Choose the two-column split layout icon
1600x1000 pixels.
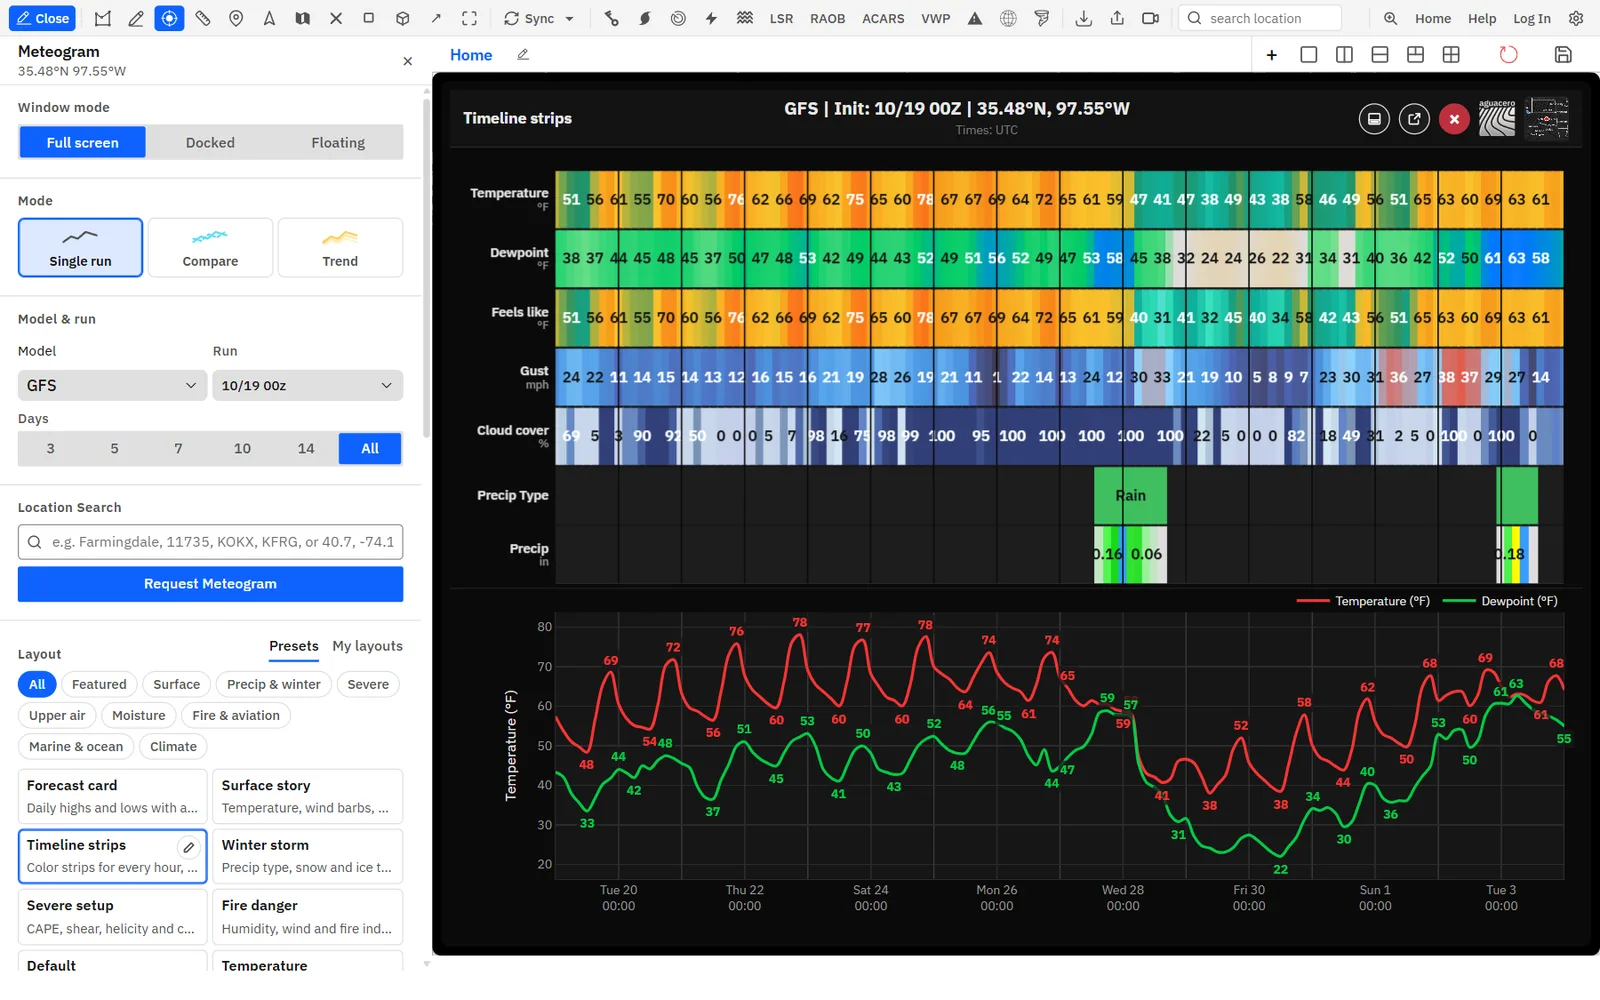point(1344,55)
